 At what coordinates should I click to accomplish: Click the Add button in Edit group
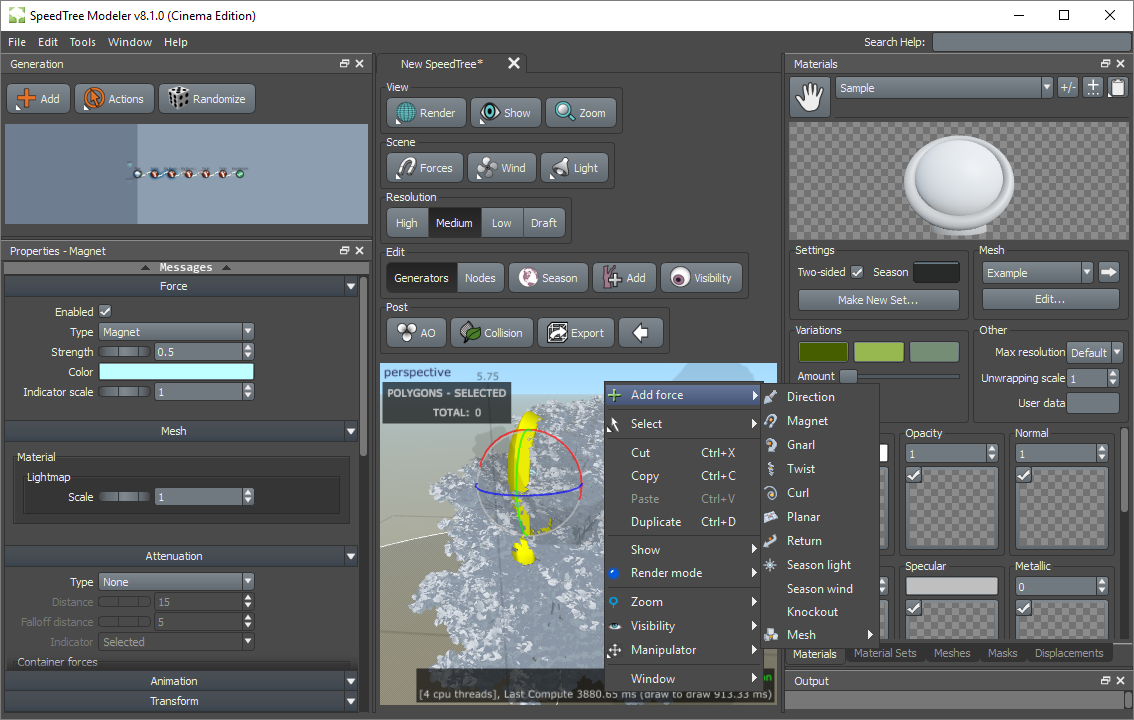point(624,278)
